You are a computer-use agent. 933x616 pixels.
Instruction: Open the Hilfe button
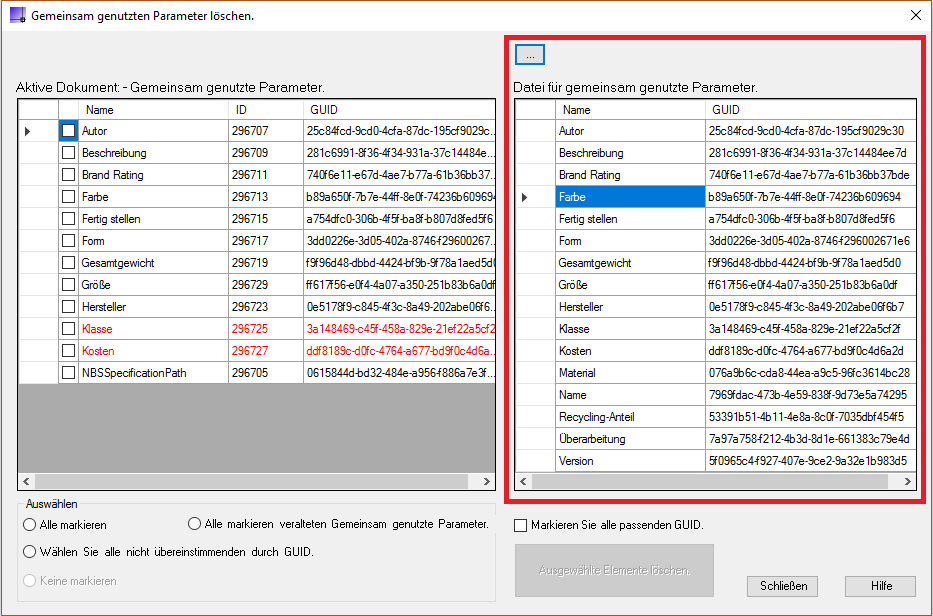tap(881, 586)
